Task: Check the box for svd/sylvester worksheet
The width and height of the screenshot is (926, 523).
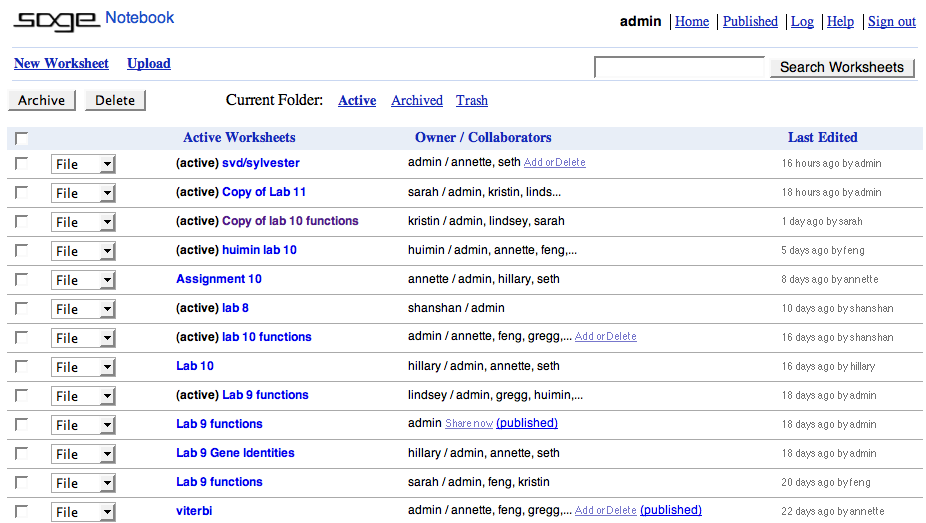Action: click(22, 163)
